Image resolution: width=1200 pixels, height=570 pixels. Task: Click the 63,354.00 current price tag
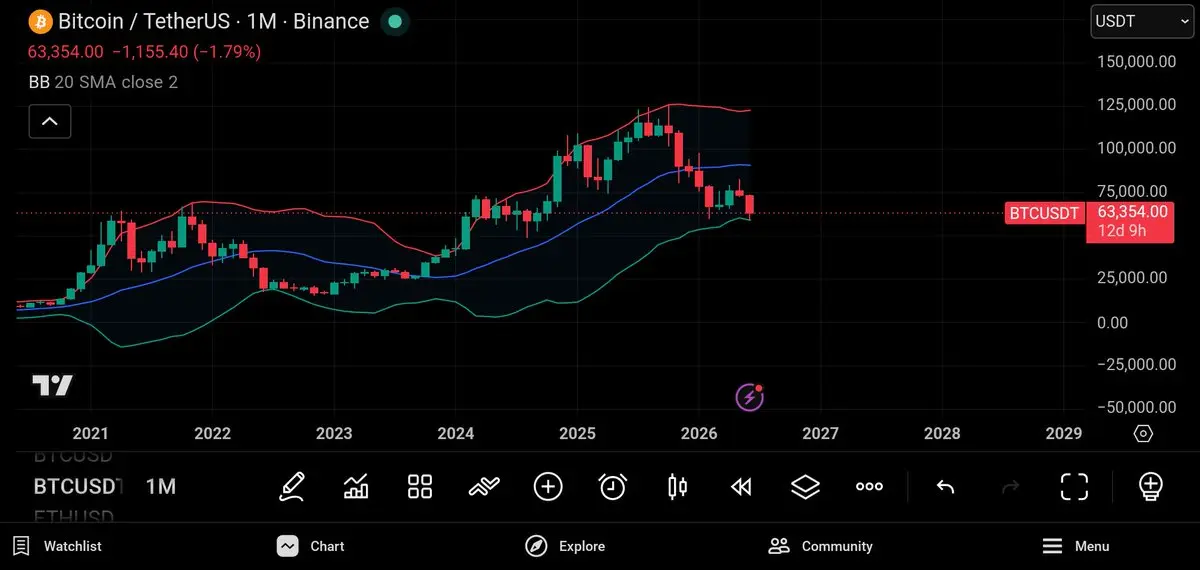tap(1132, 212)
